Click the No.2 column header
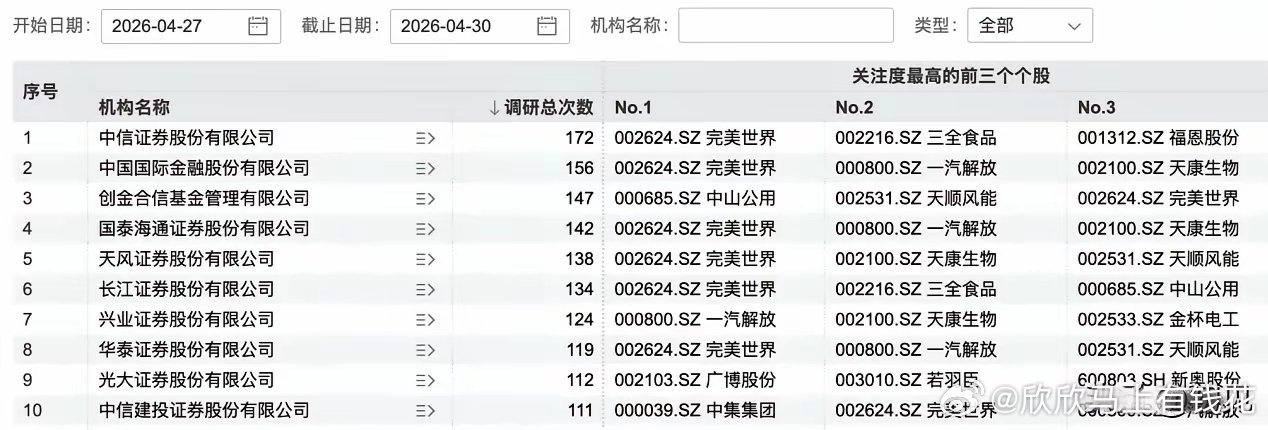Viewport: 1268px width, 430px height. point(855,107)
